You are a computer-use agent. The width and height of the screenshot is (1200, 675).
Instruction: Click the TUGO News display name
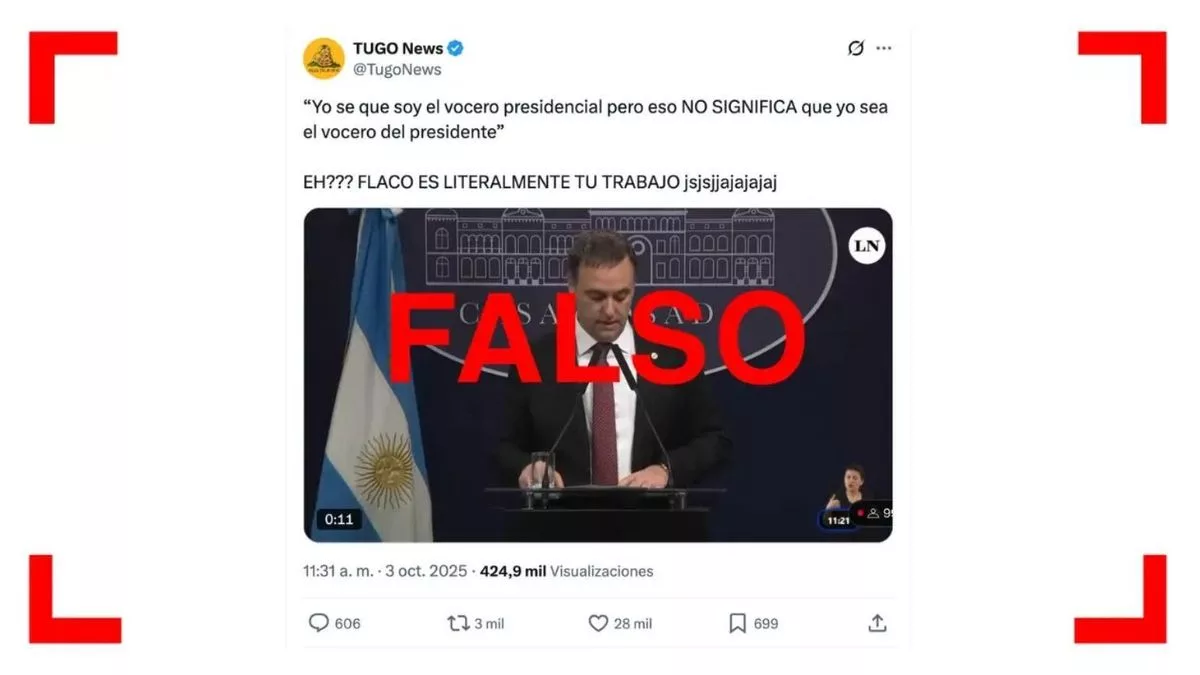click(x=398, y=48)
